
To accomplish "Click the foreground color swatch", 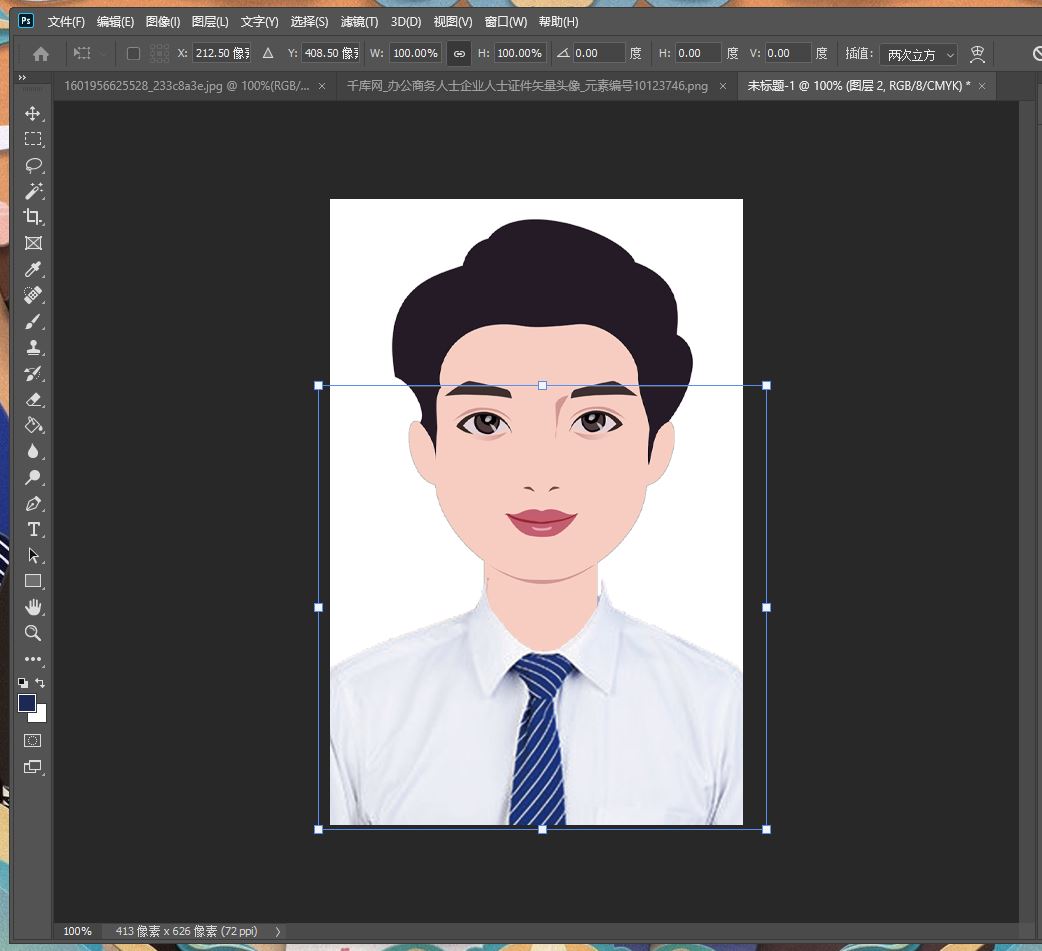I will coord(27,703).
